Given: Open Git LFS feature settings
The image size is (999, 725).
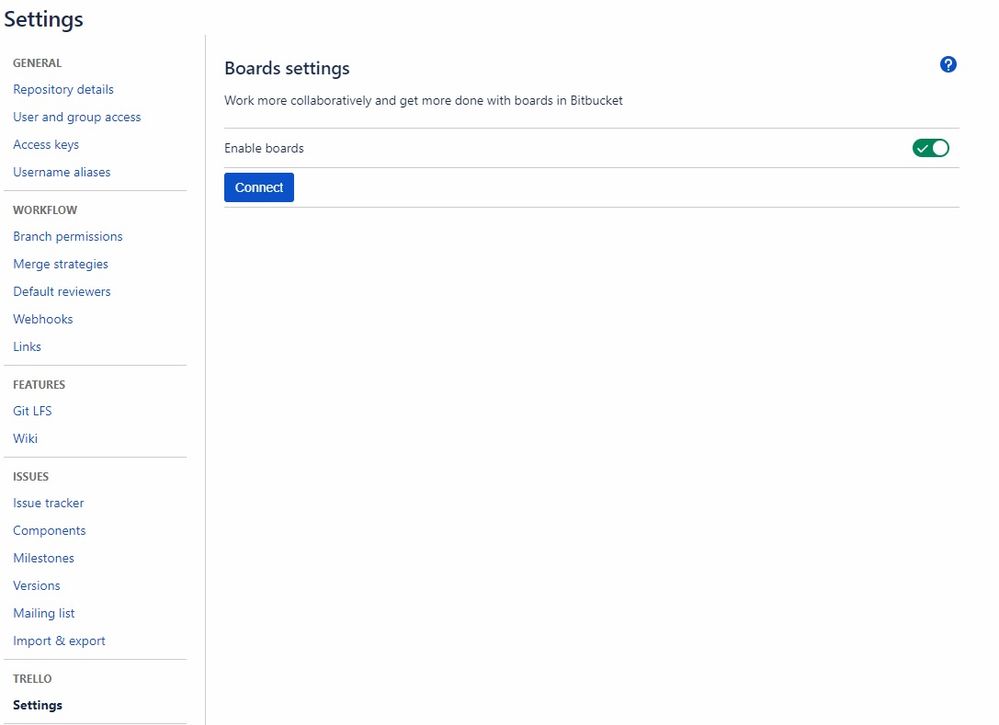Looking at the screenshot, I should click(x=32, y=411).
